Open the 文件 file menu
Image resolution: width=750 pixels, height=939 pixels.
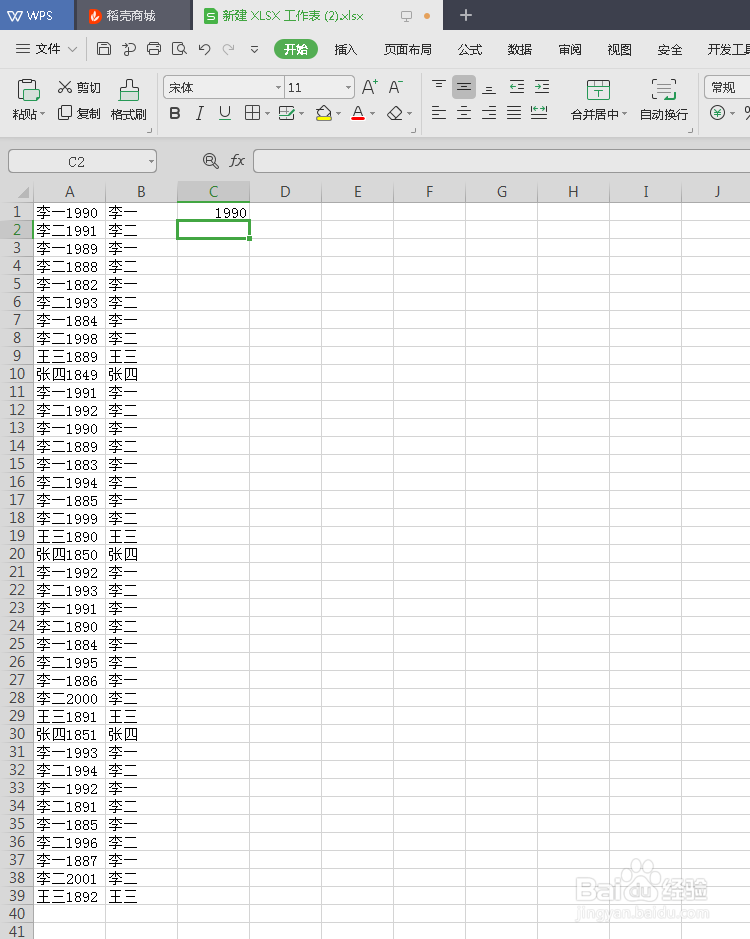pyautogui.click(x=47, y=49)
